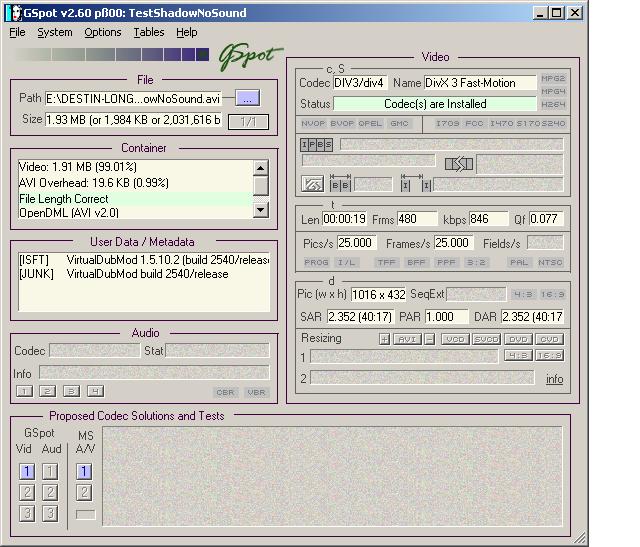Click the DVD resizing button

518,339
